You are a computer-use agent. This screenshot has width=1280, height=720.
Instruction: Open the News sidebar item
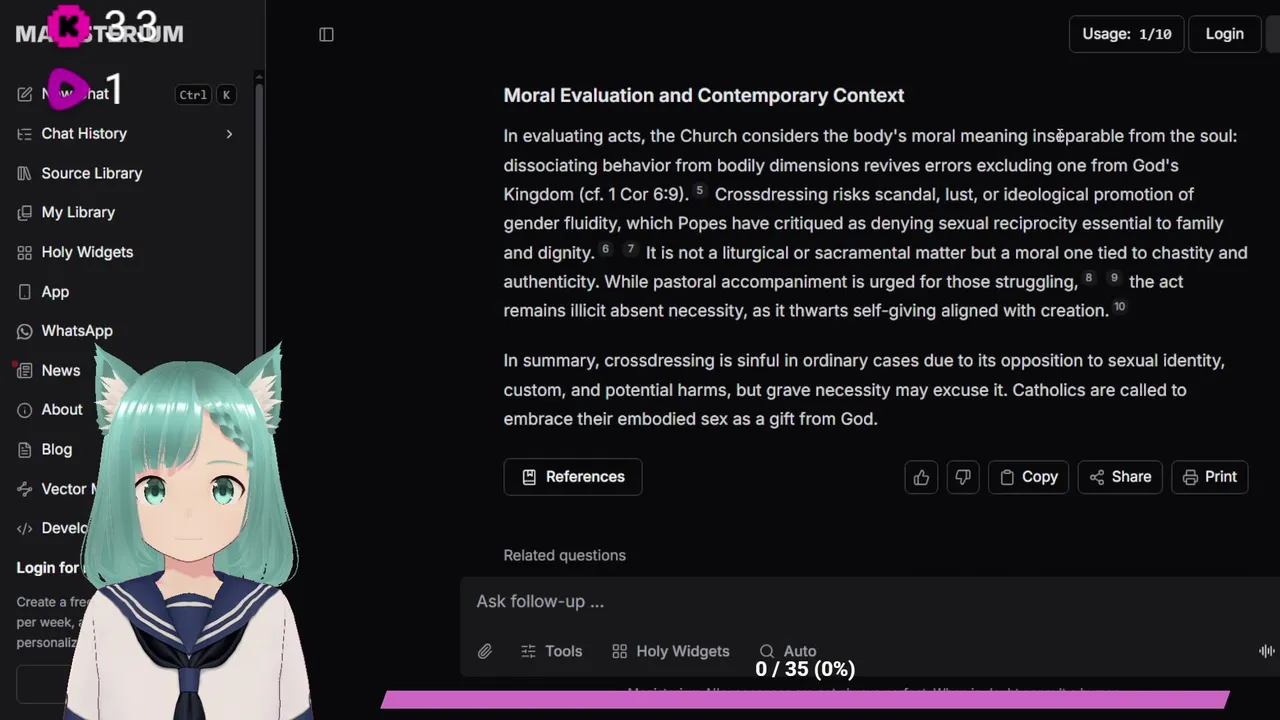pyautogui.click(x=60, y=370)
